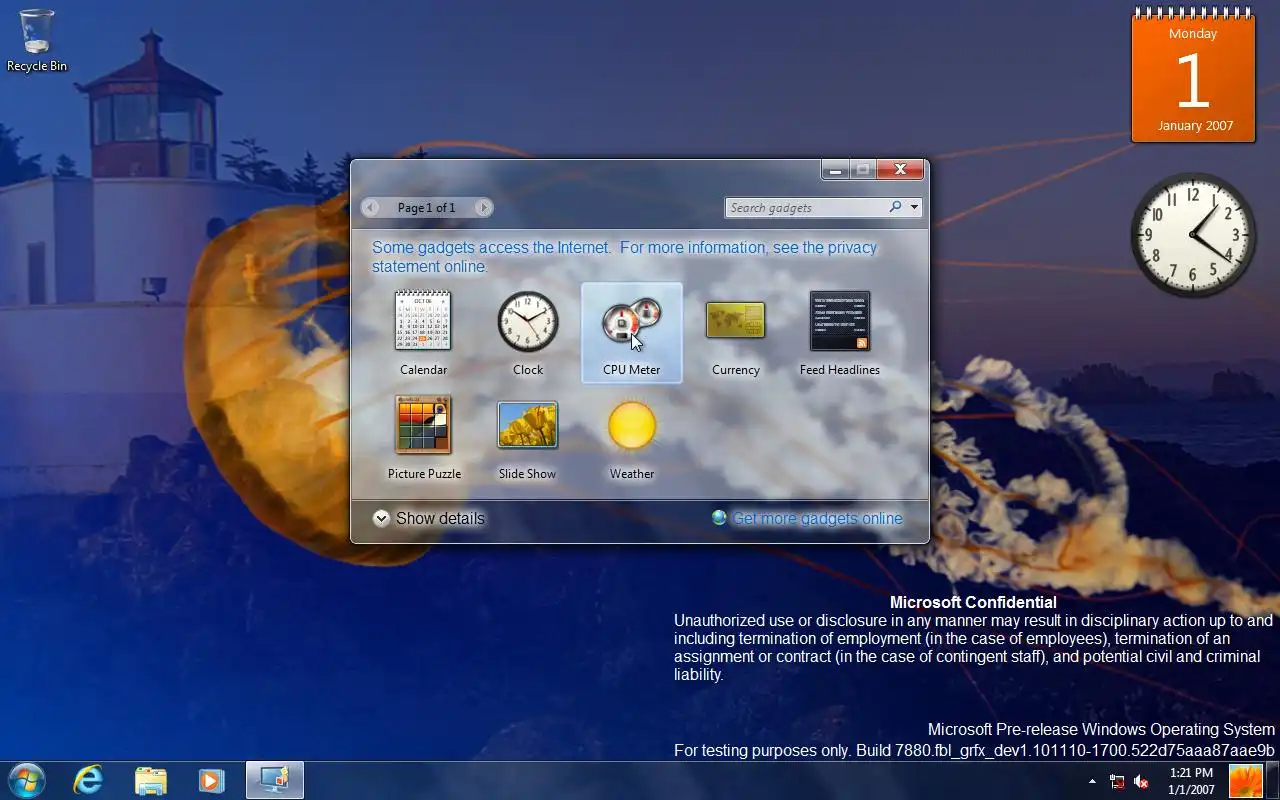Image resolution: width=1280 pixels, height=800 pixels.
Task: Close the gadget gallery window
Action: pos(900,170)
